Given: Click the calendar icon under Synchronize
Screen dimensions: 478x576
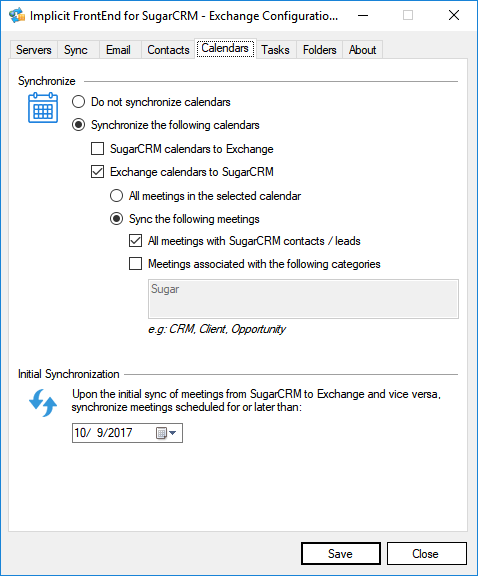Looking at the screenshot, I should 43,108.
